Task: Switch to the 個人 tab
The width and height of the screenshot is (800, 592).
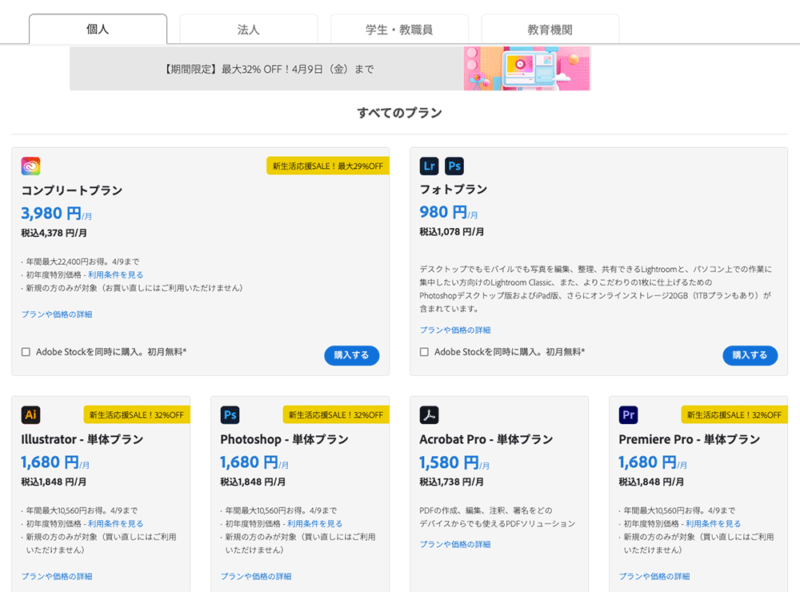Action: 98,29
